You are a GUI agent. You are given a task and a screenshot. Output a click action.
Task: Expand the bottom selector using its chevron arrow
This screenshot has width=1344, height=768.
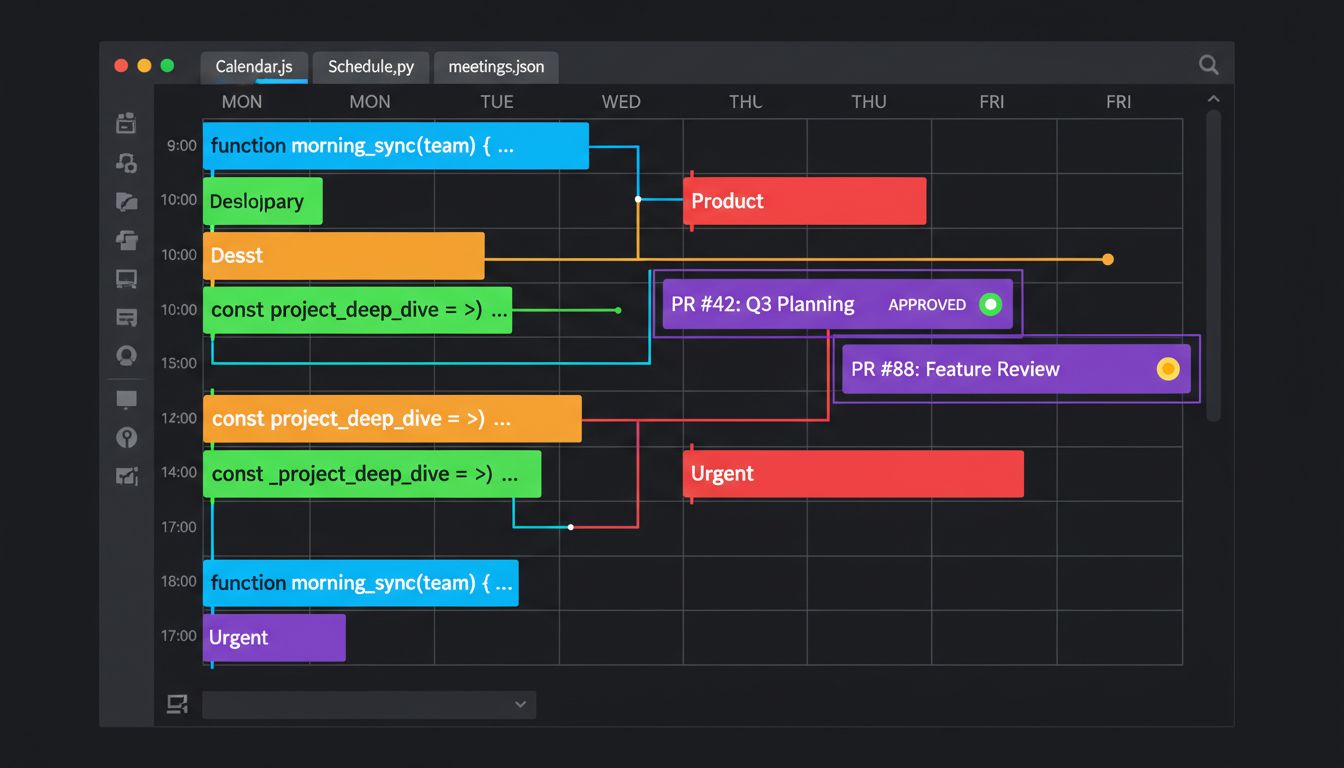[520, 704]
